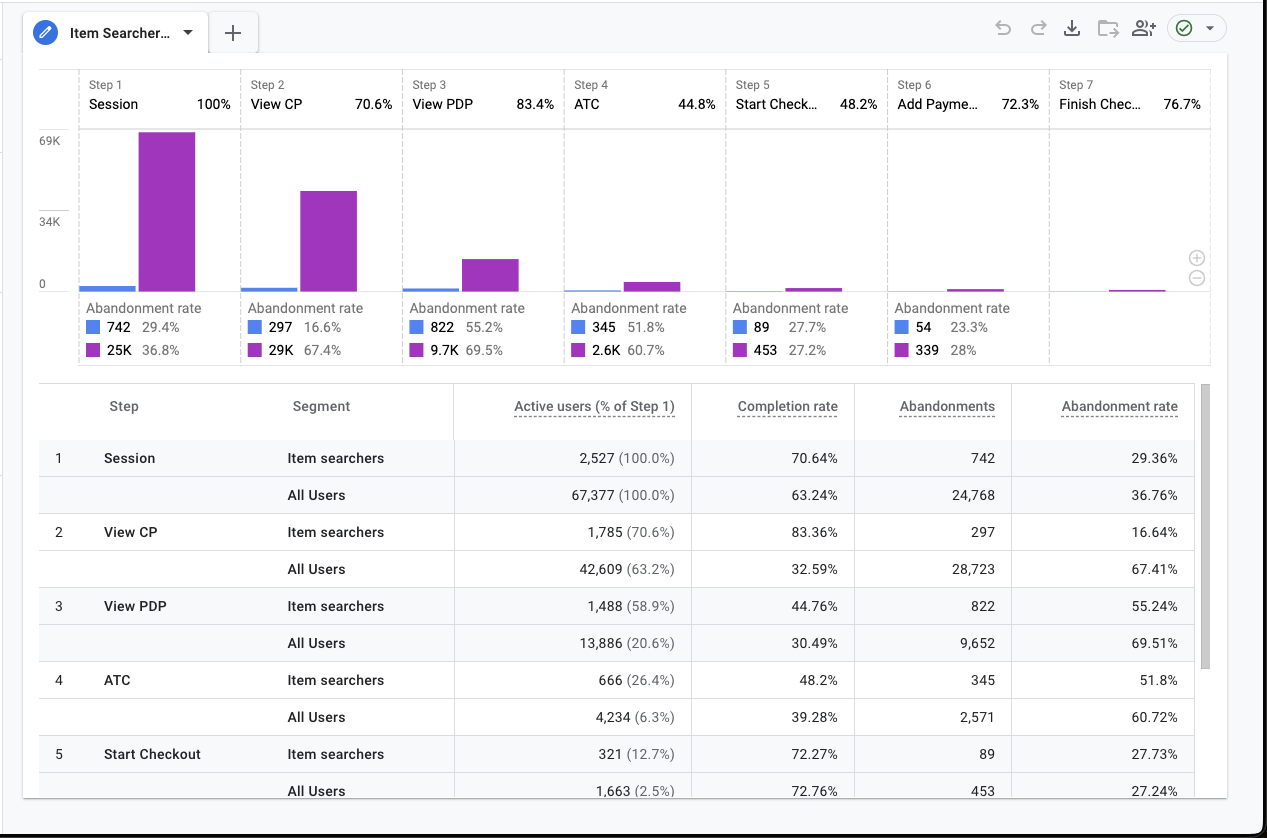Screen dimensions: 1267x838
Task: Open the Item Searcher tab dropdown arrow
Action: point(188,33)
